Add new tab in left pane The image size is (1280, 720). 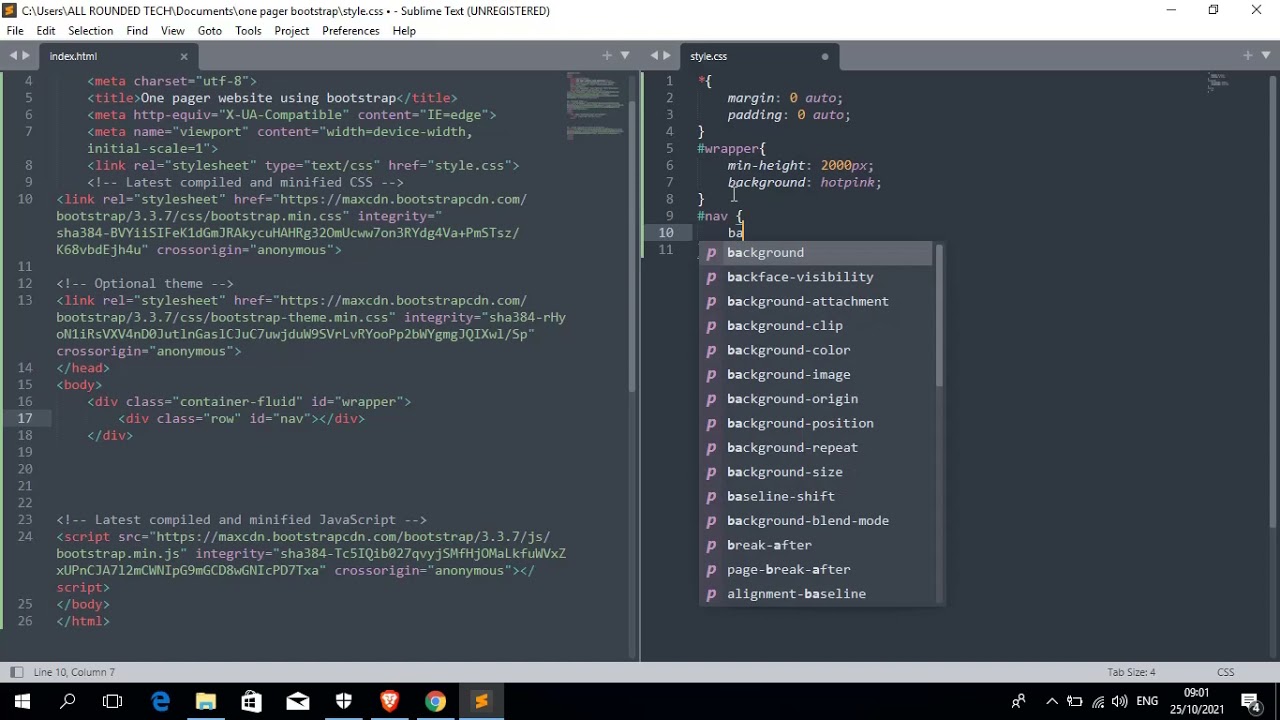click(607, 55)
